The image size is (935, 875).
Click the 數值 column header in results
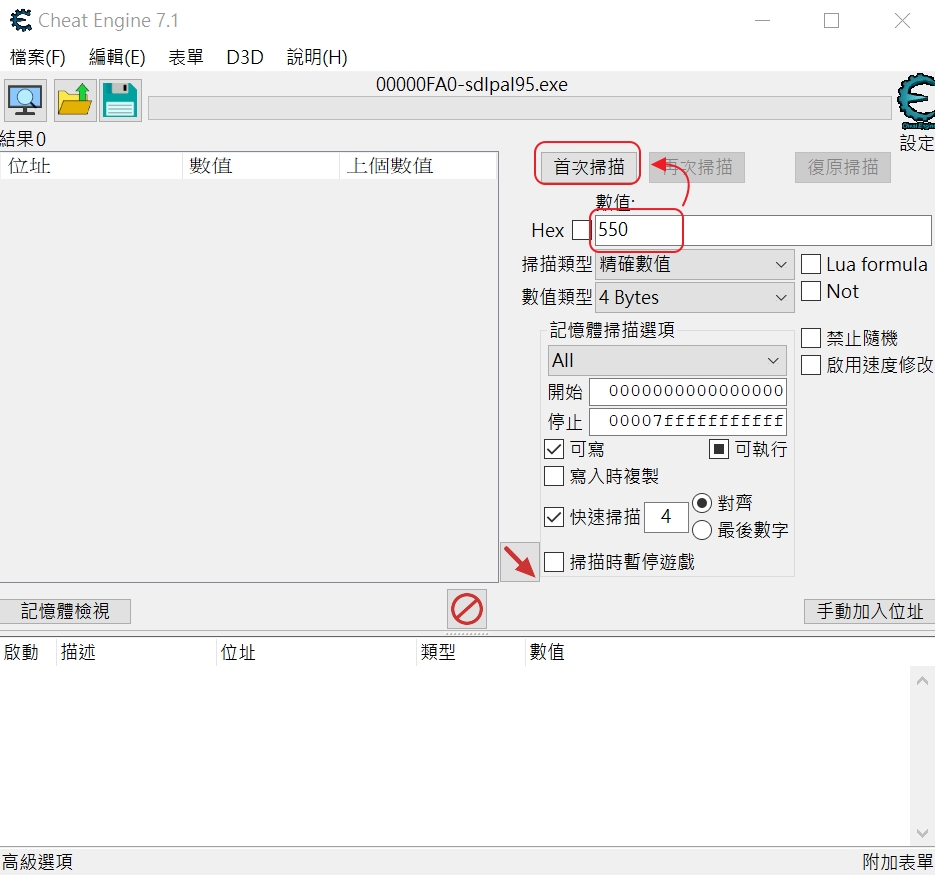coord(261,166)
